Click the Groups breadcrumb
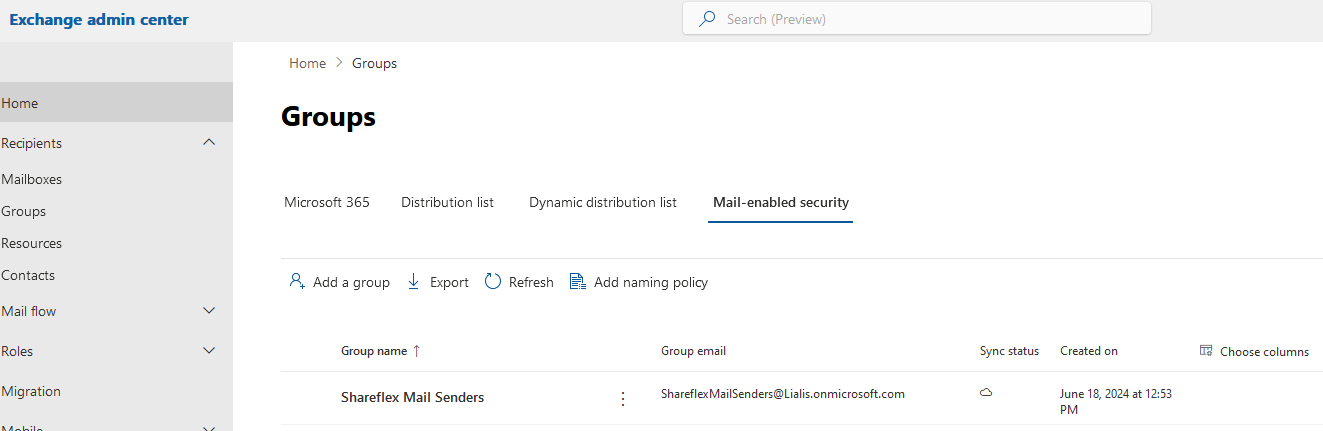1323x431 pixels. click(374, 63)
